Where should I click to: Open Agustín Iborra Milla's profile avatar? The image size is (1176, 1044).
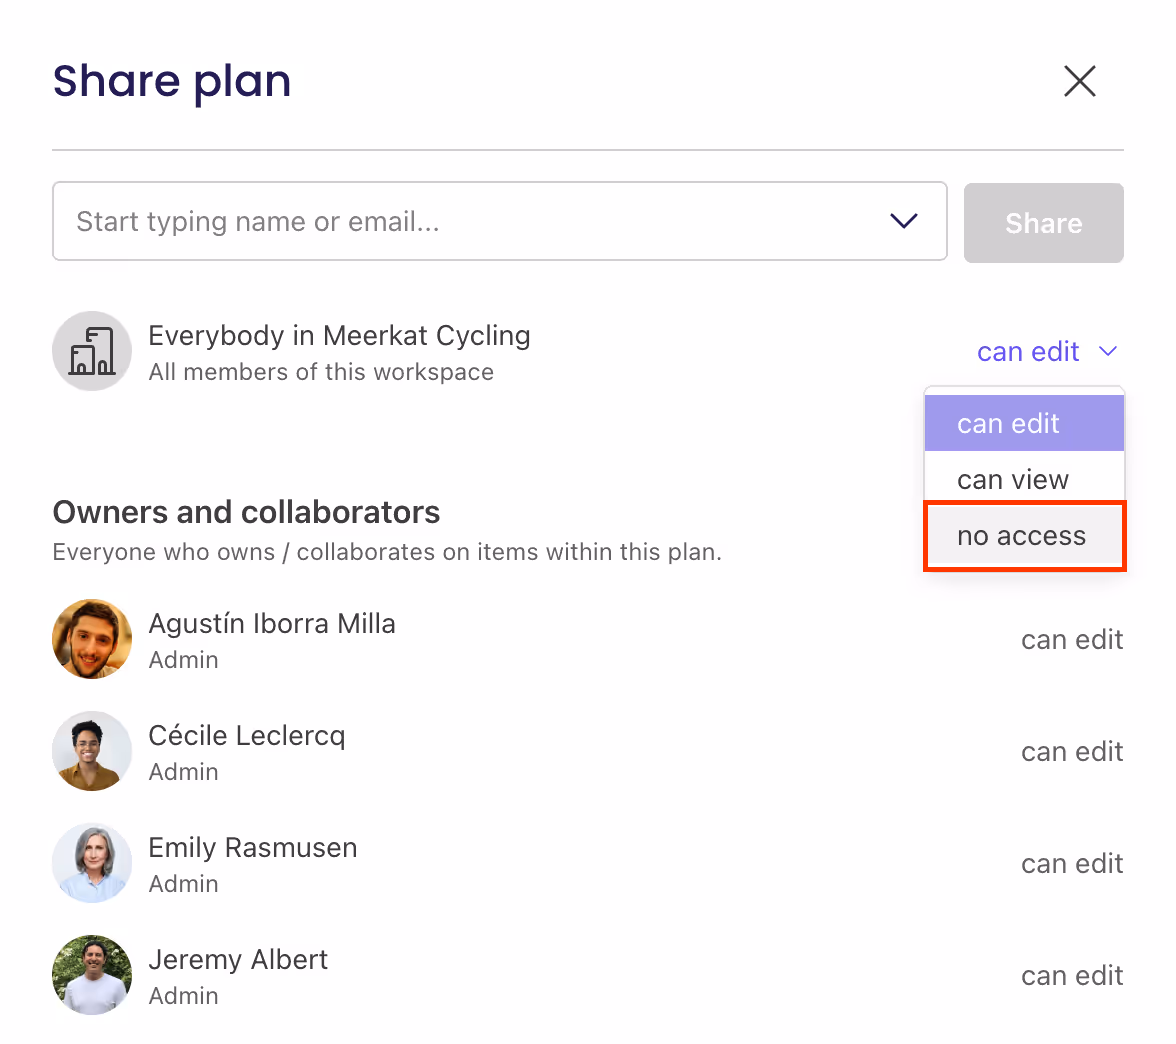click(91, 639)
